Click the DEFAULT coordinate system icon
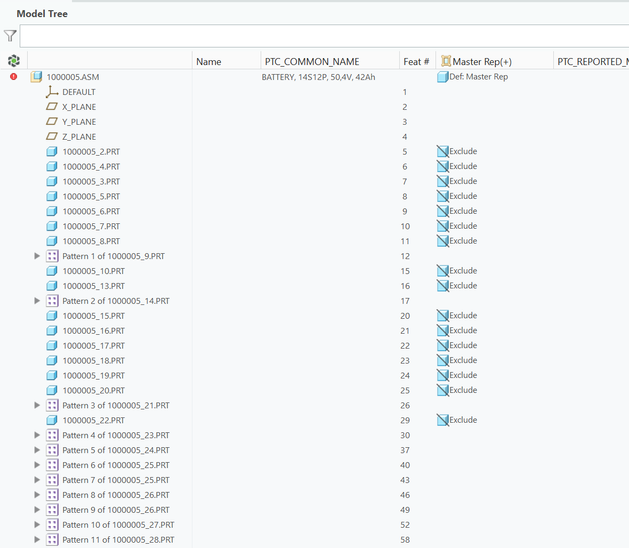This screenshot has height=548, width=629. [52, 92]
